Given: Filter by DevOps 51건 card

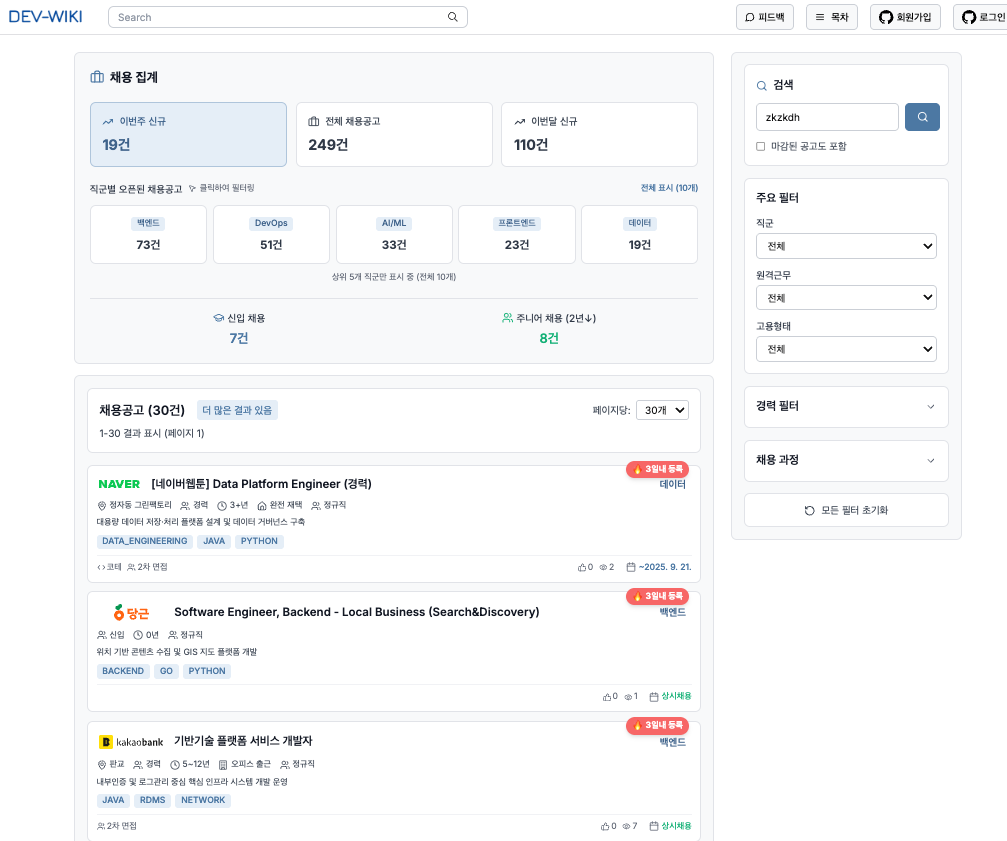Looking at the screenshot, I should click(x=271, y=234).
